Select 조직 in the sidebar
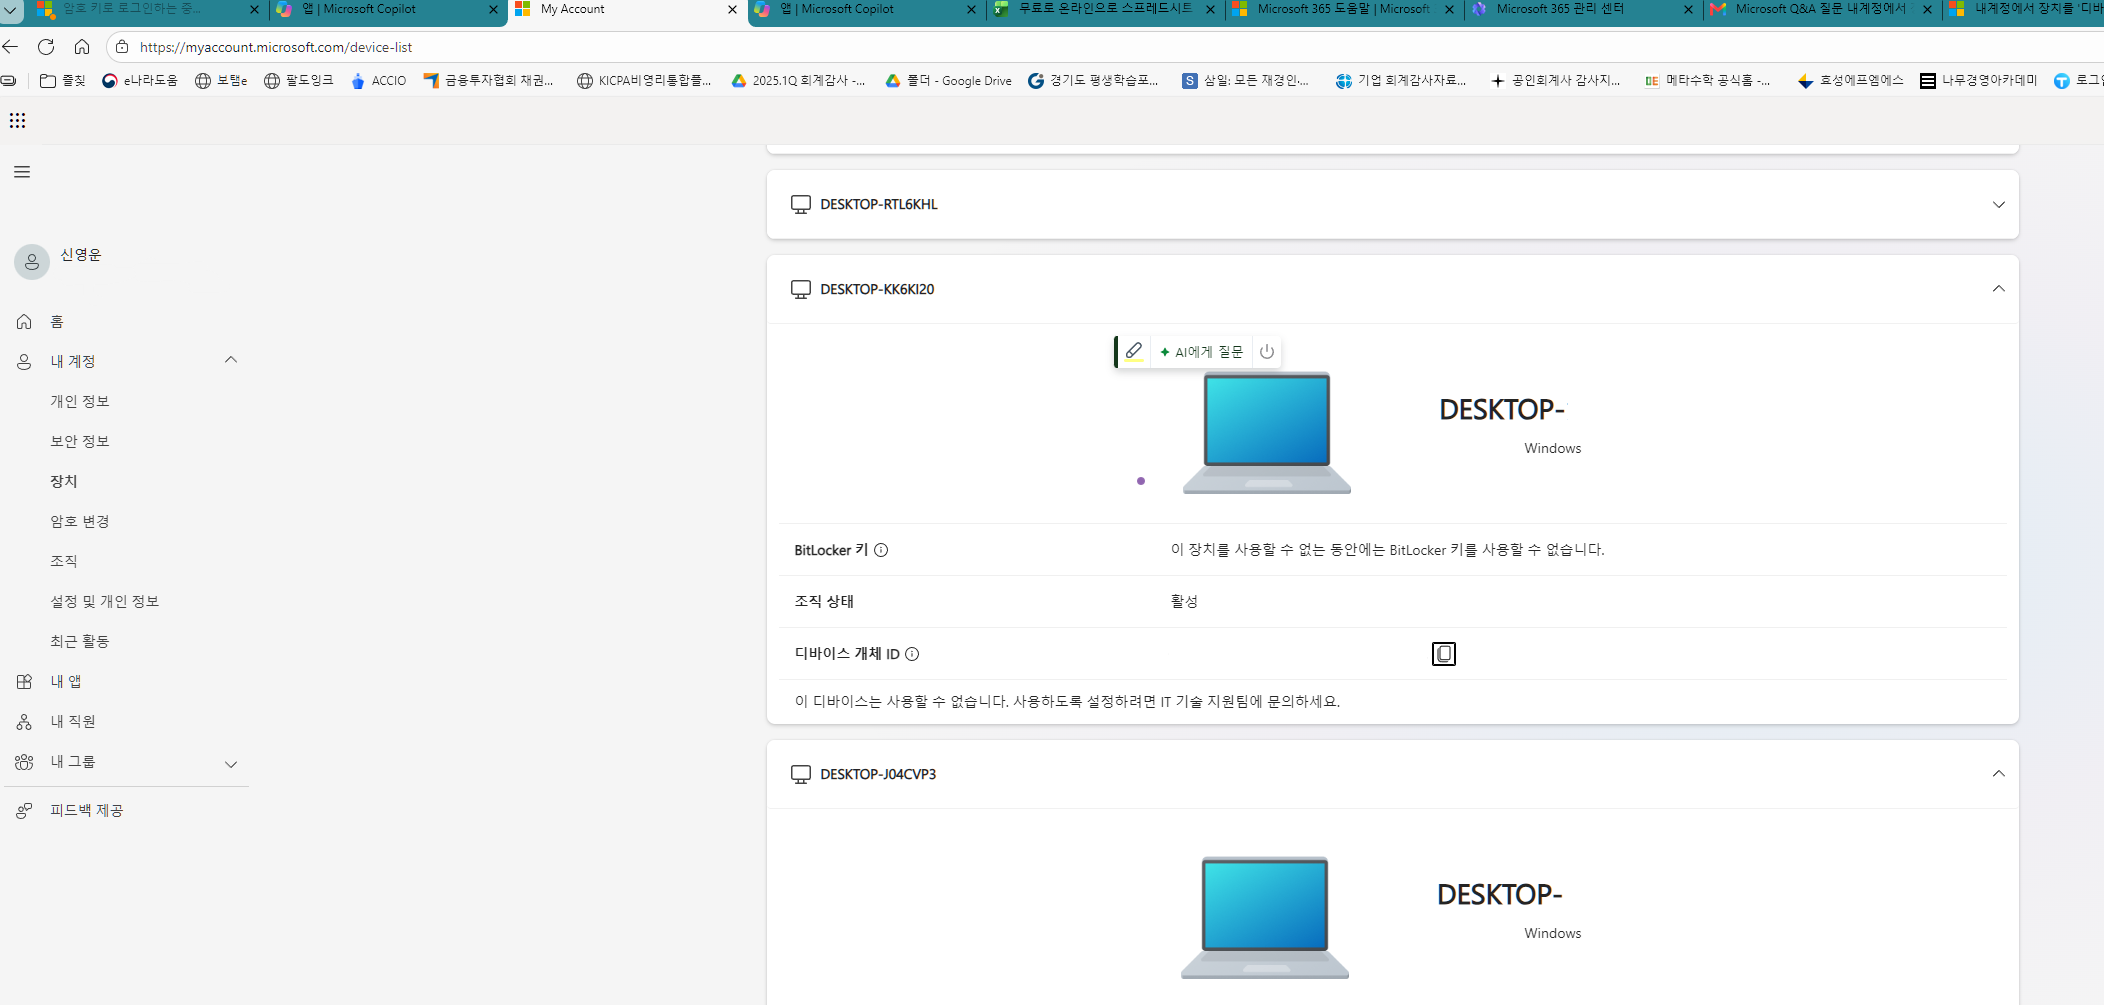 click(64, 561)
